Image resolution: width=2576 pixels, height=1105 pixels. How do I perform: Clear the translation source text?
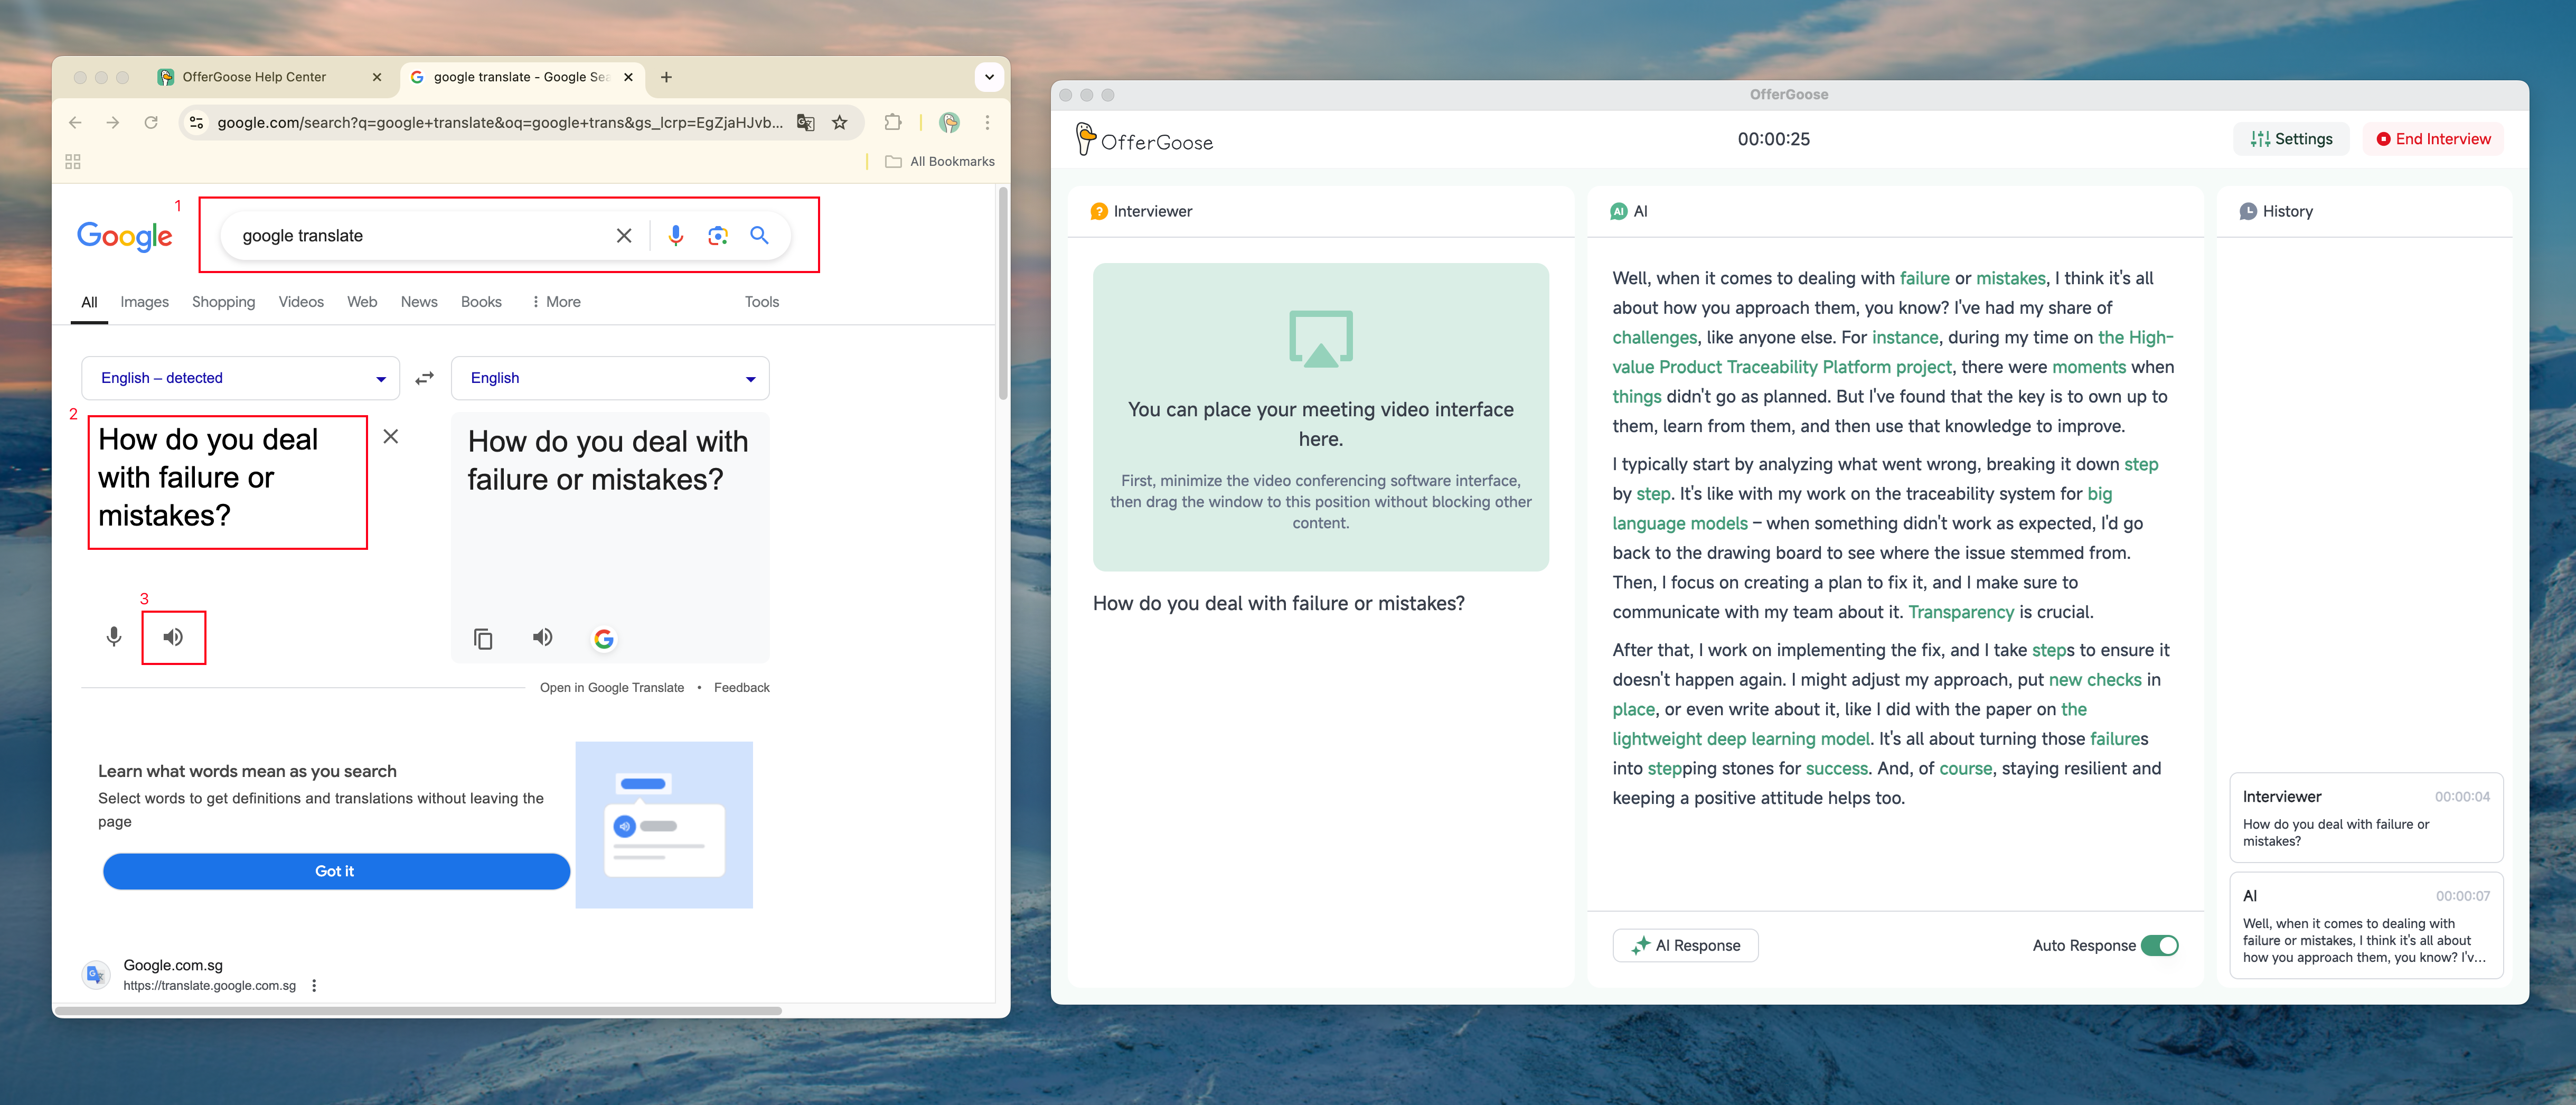(391, 436)
